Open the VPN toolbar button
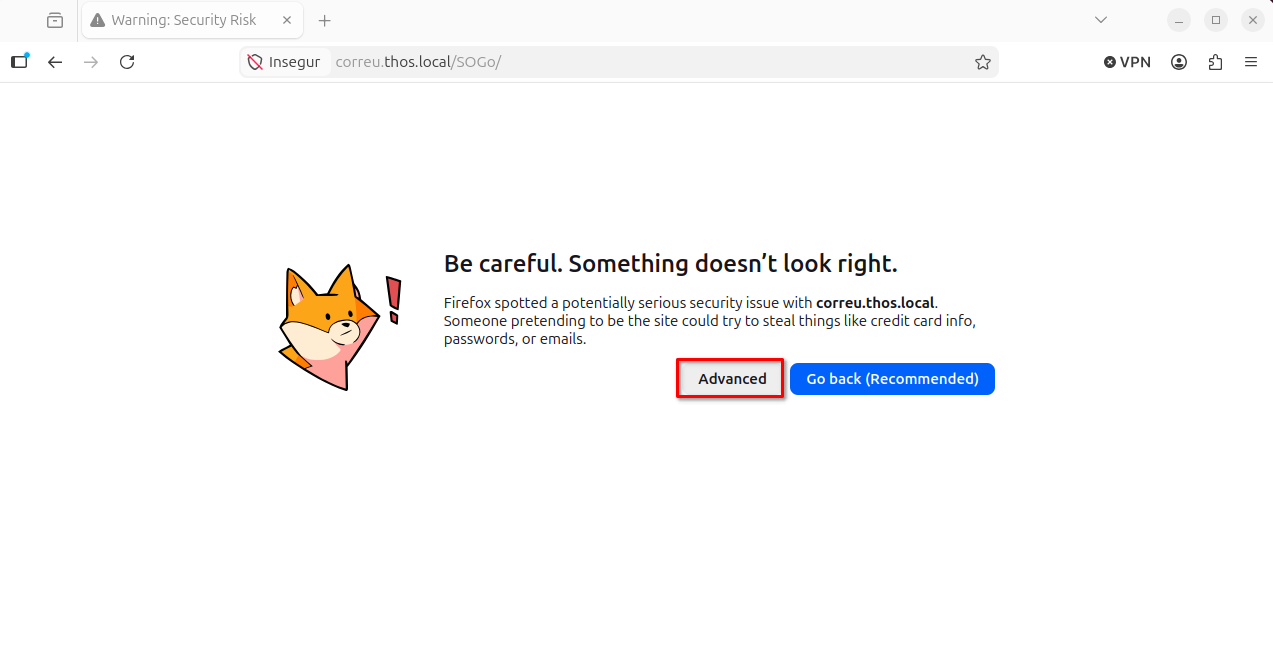1273x666 pixels. coord(1127,62)
